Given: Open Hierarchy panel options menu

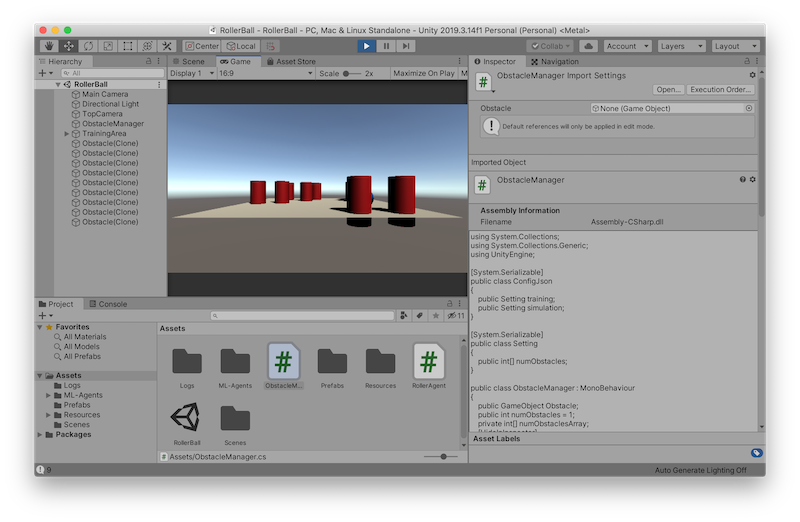Looking at the screenshot, I should click(159, 61).
